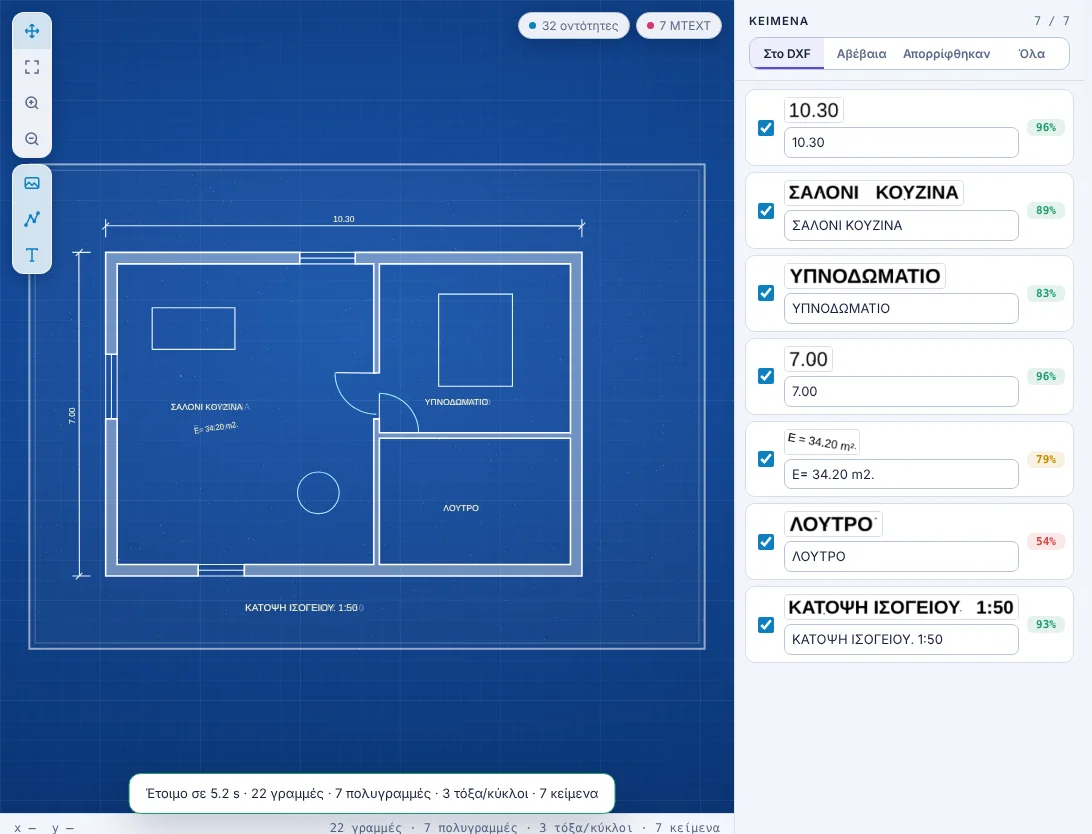Select the ΥΠΝΟΔΩΜΑΤΙΟ label on the drawing
The height and width of the screenshot is (834, 1092).
pos(457,402)
